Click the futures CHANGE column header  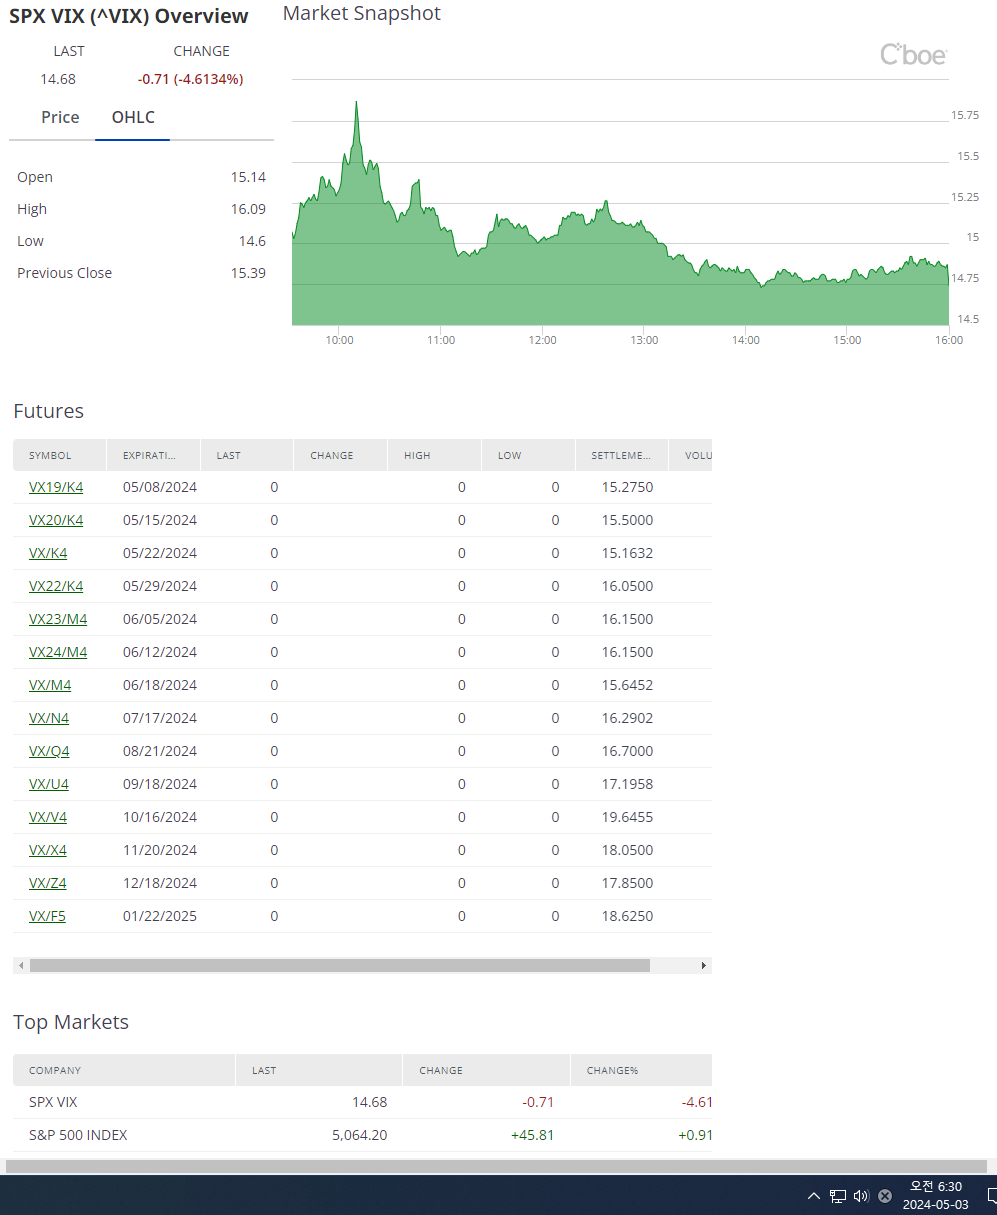(341, 455)
